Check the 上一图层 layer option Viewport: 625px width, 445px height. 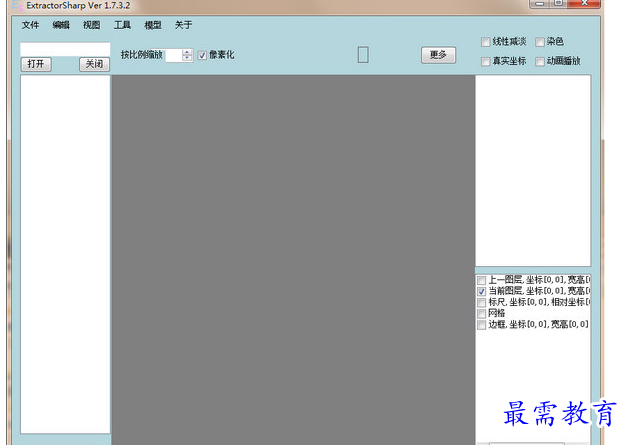(482, 280)
